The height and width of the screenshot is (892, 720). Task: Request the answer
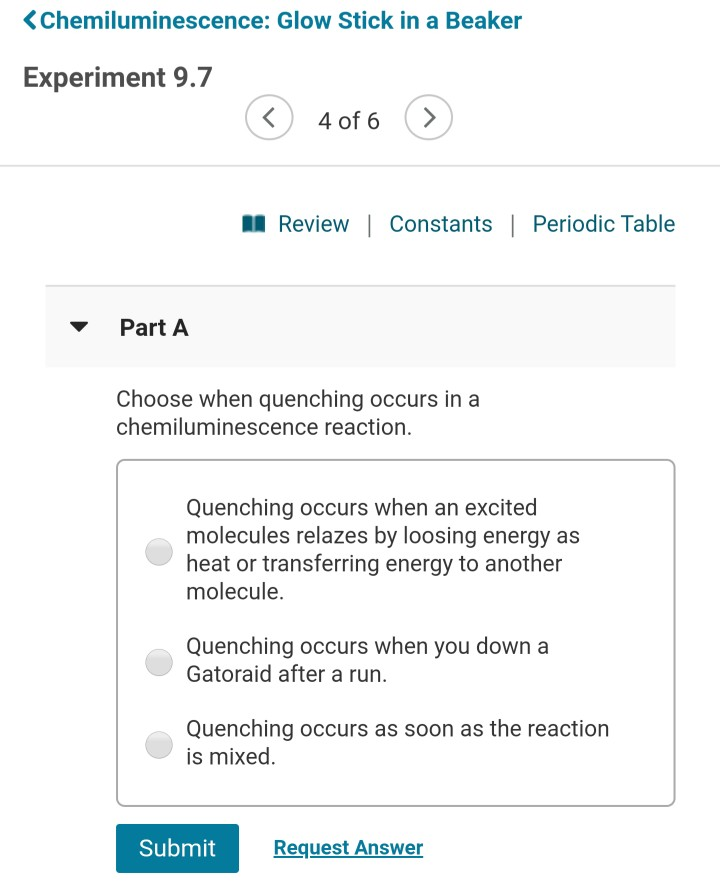(347, 847)
